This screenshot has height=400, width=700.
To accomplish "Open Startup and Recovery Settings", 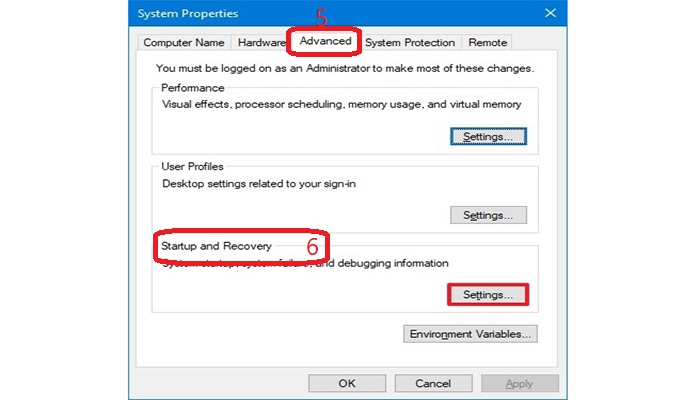I will 488,295.
